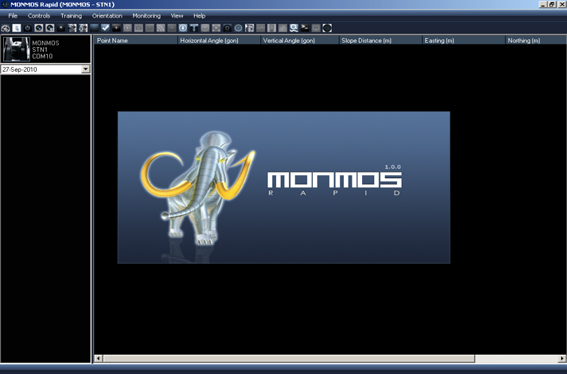Click the checkmark icon in the toolbar
This screenshot has width=567, height=374.
pyautogui.click(x=105, y=28)
